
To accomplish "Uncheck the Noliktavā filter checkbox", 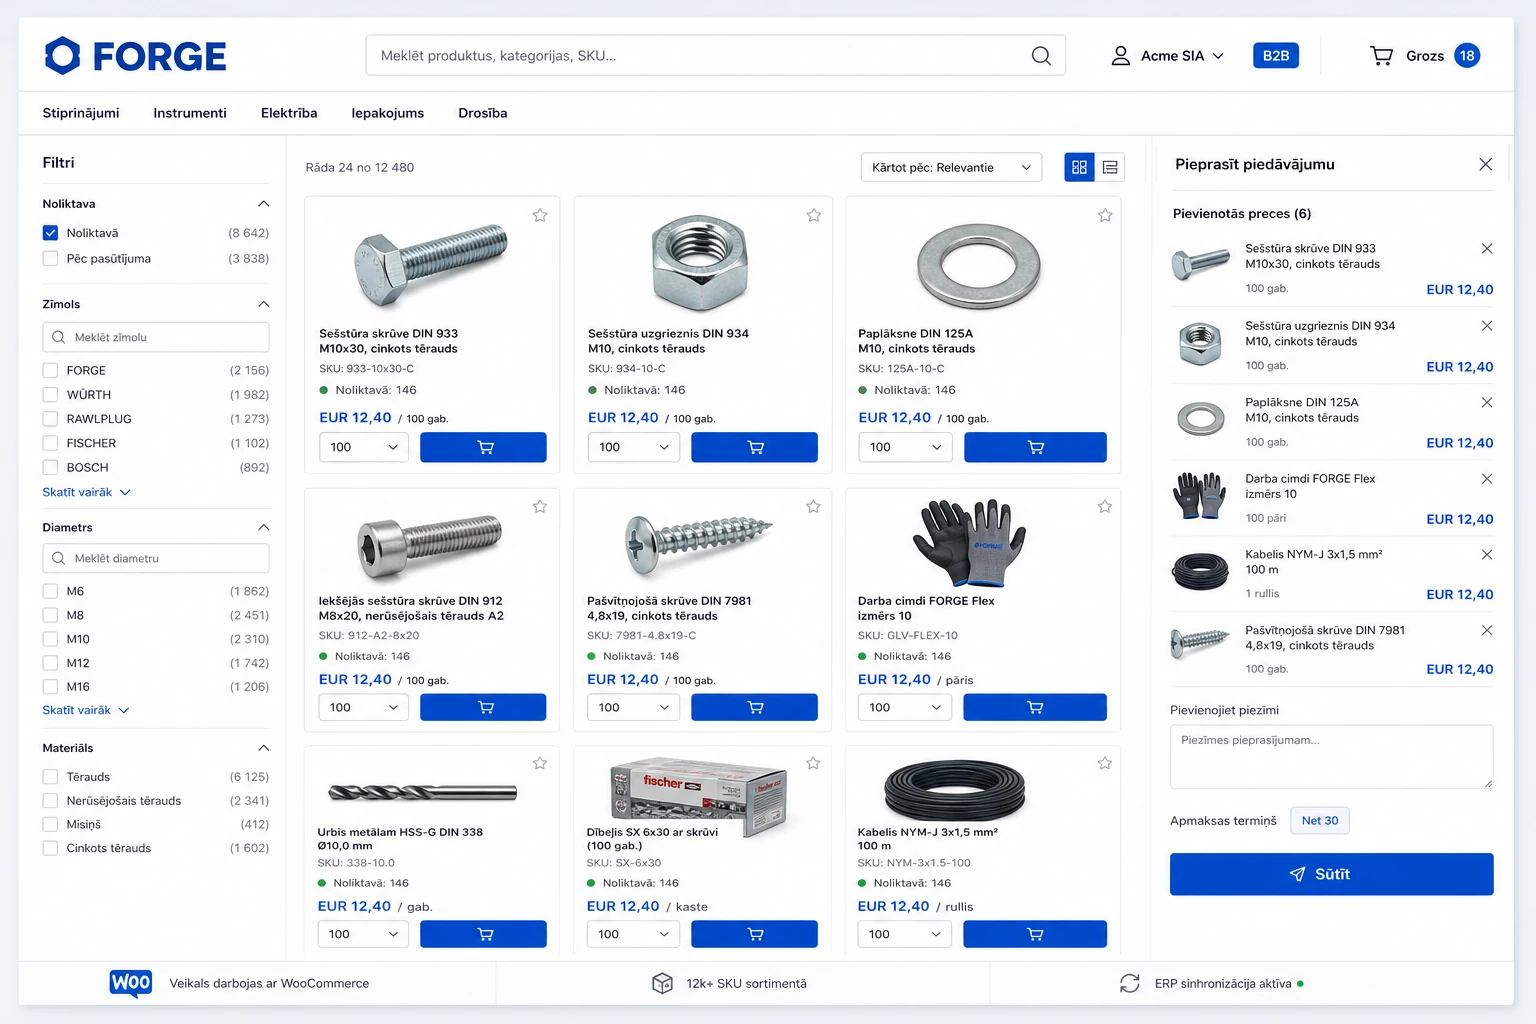I will coord(50,233).
